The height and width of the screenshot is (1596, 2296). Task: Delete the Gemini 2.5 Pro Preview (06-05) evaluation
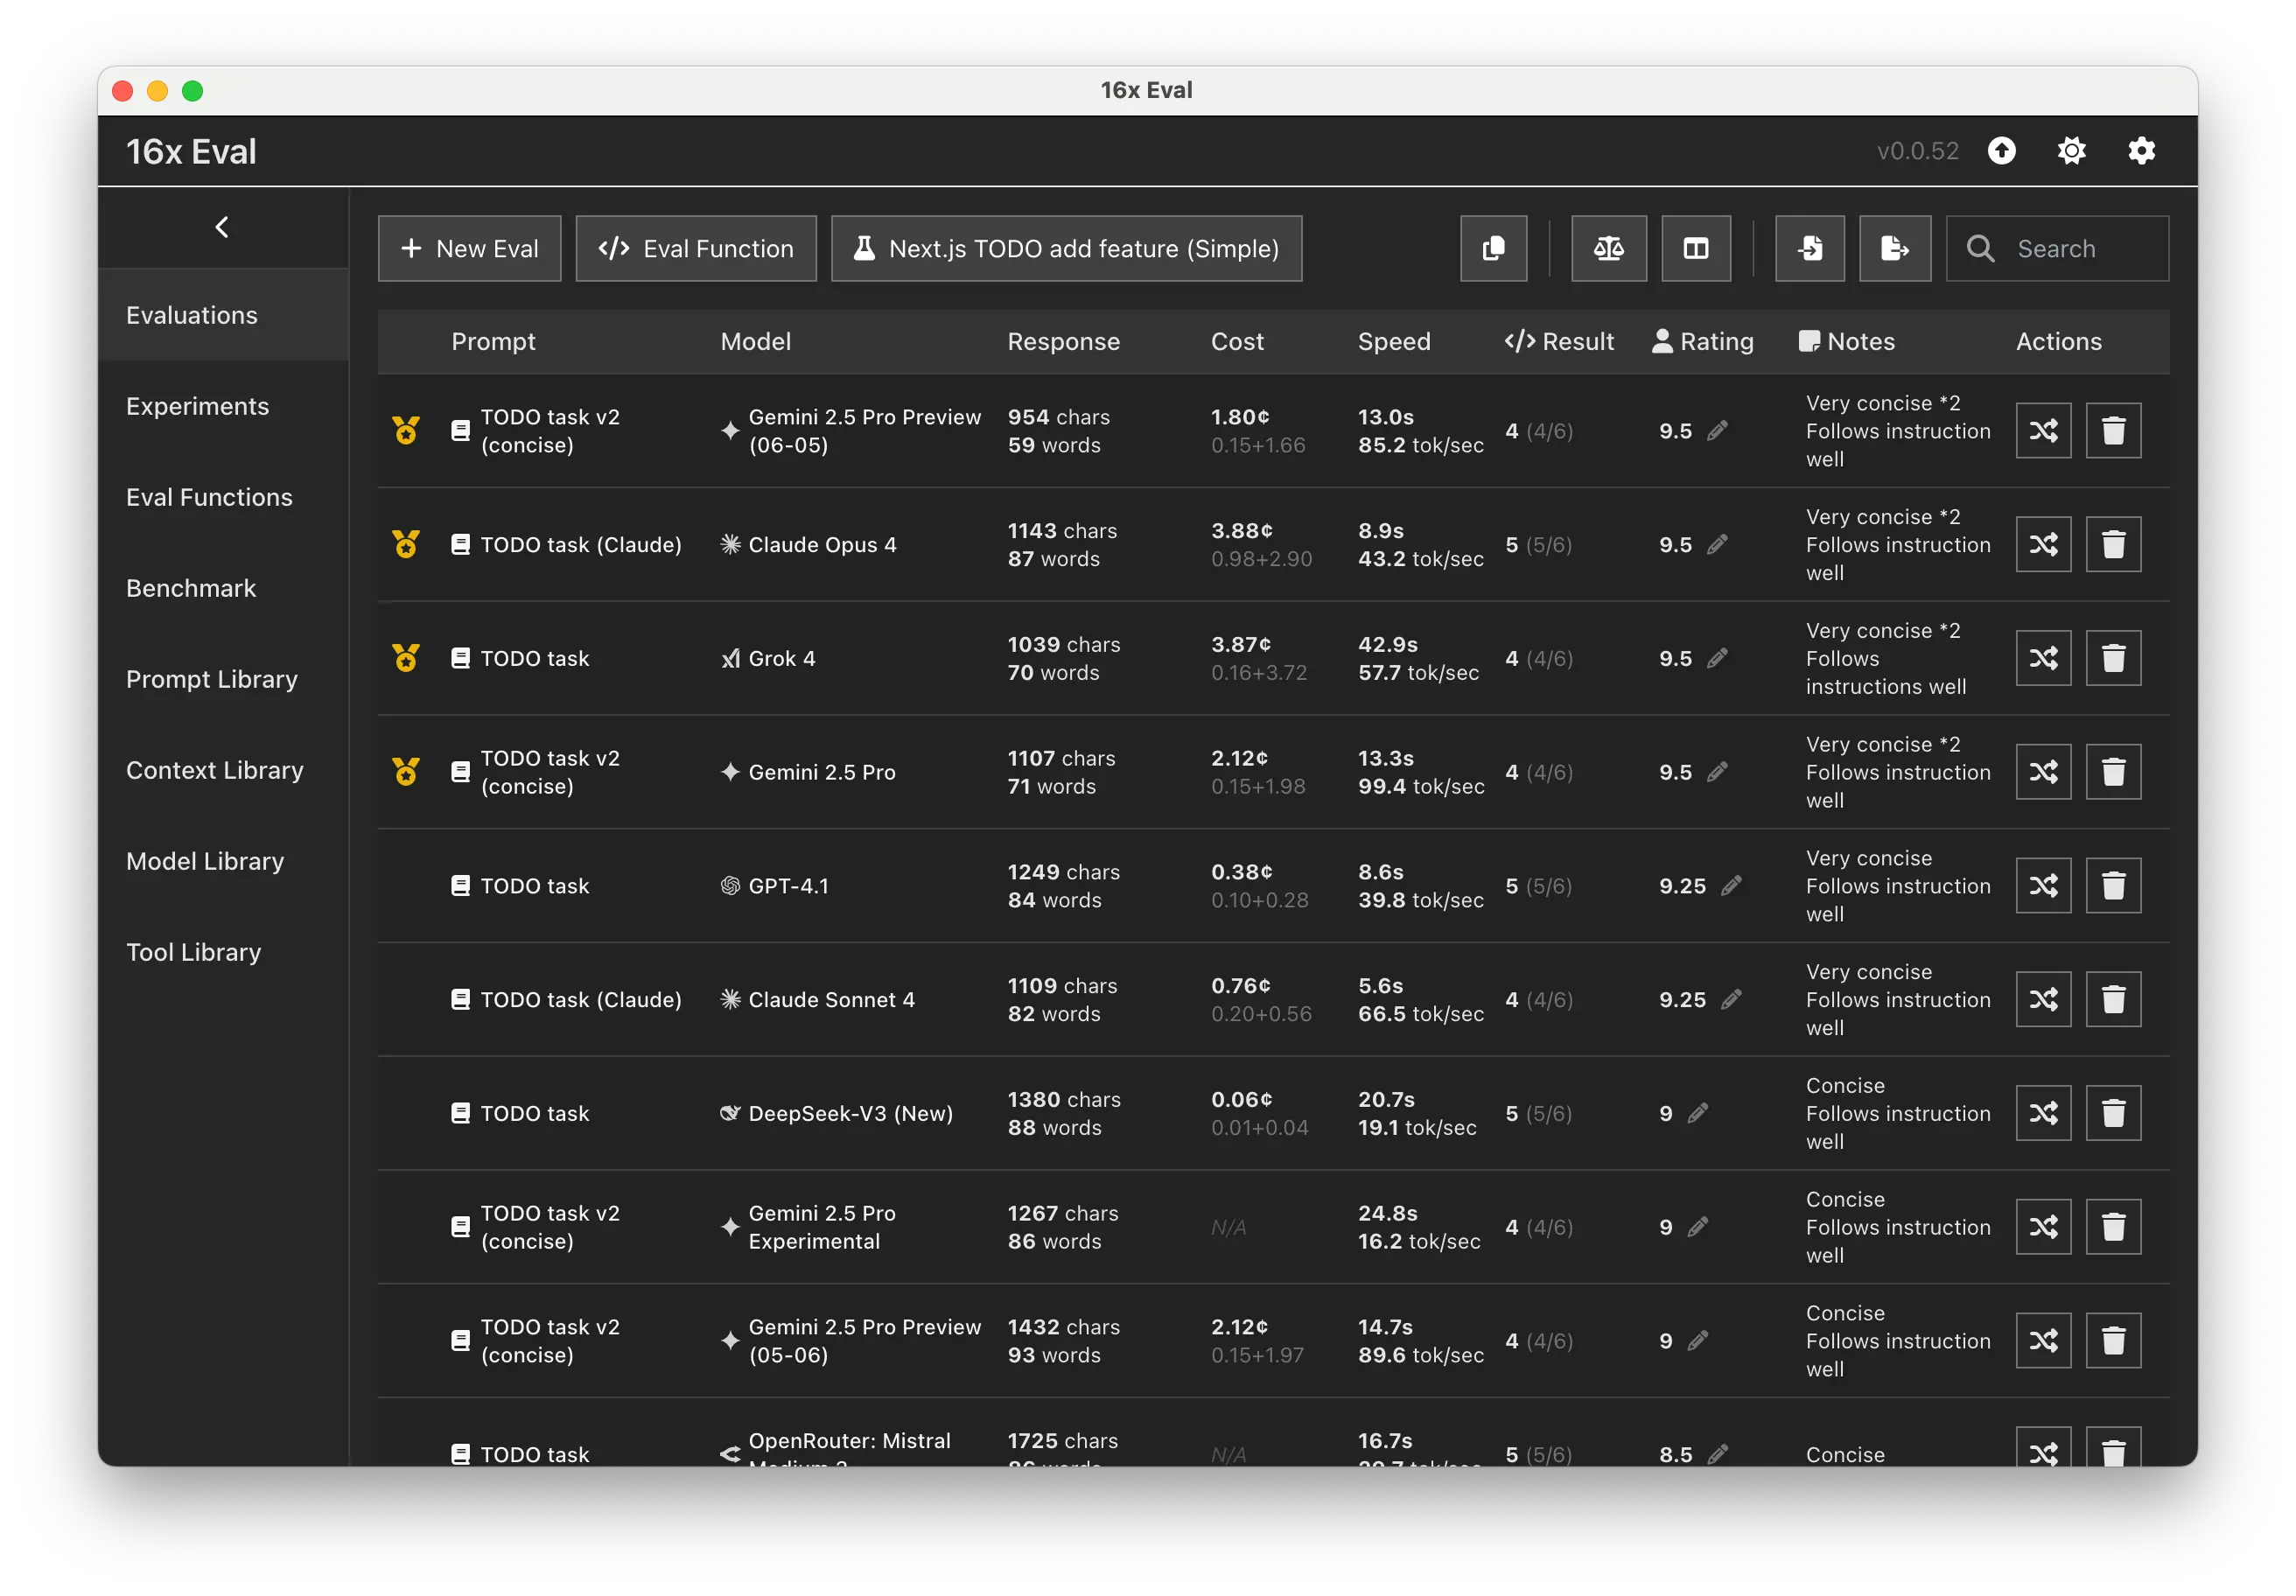point(2113,431)
